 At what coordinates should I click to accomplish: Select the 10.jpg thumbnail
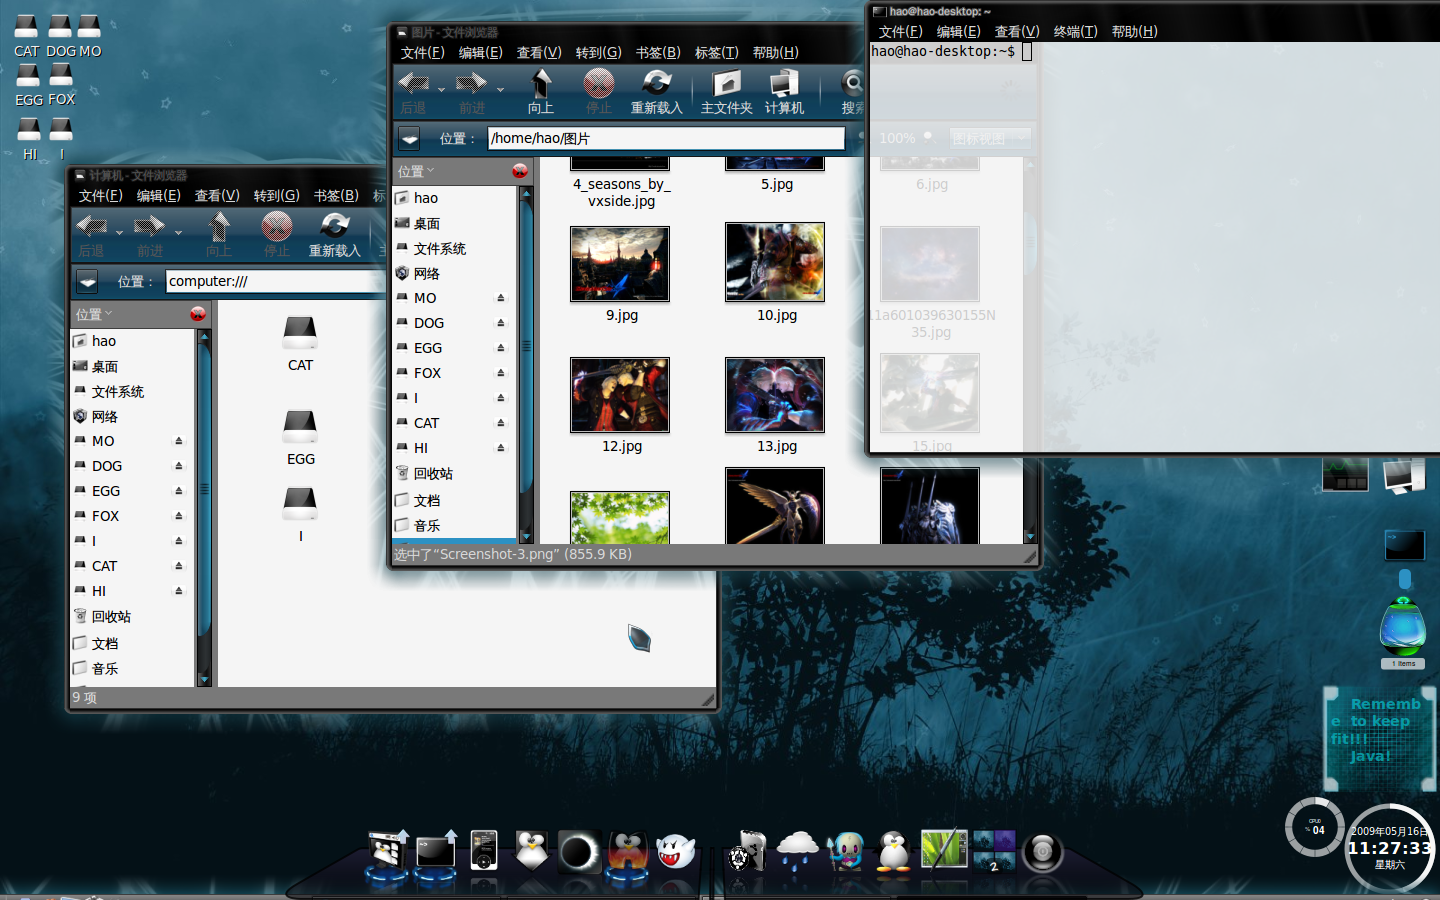[775, 262]
